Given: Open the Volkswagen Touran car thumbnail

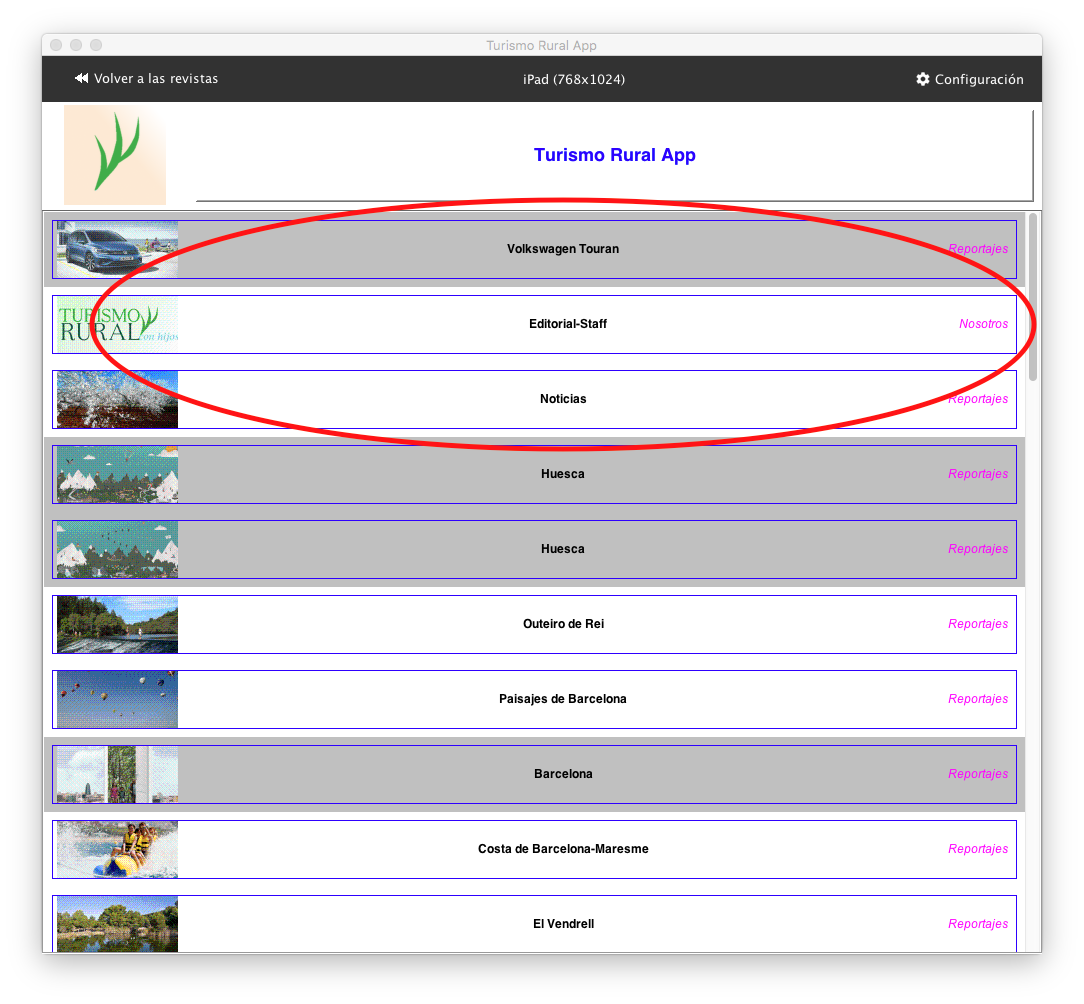Looking at the screenshot, I should pyautogui.click(x=116, y=249).
